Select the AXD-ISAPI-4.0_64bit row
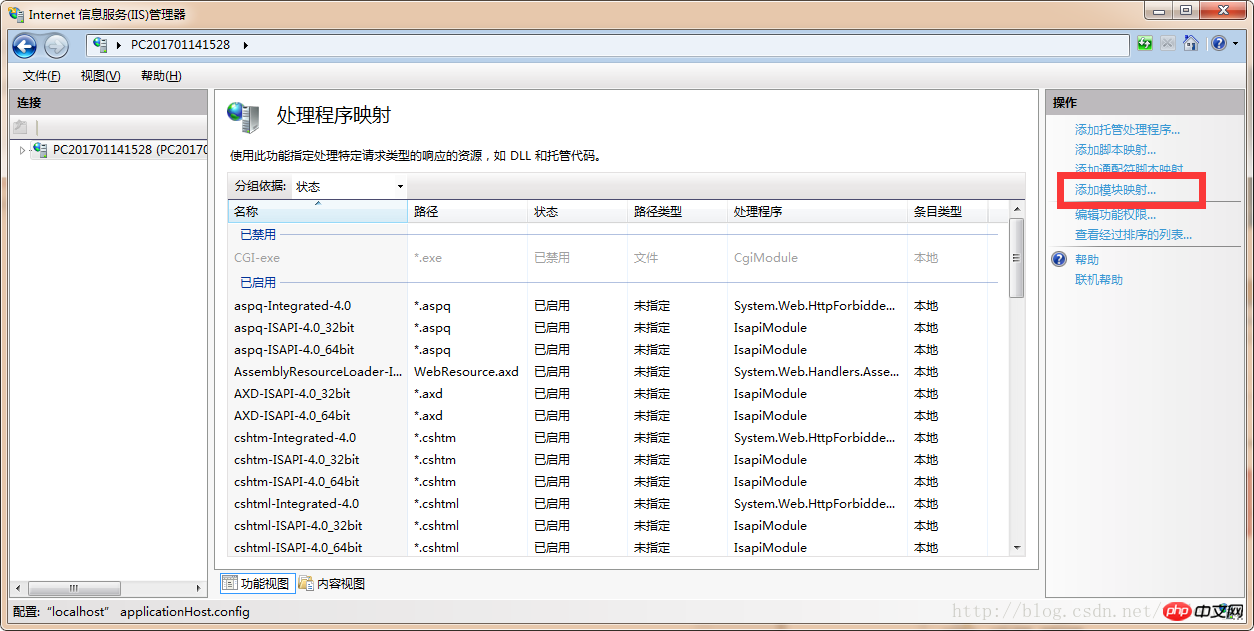The image size is (1254, 631). (x=617, y=416)
